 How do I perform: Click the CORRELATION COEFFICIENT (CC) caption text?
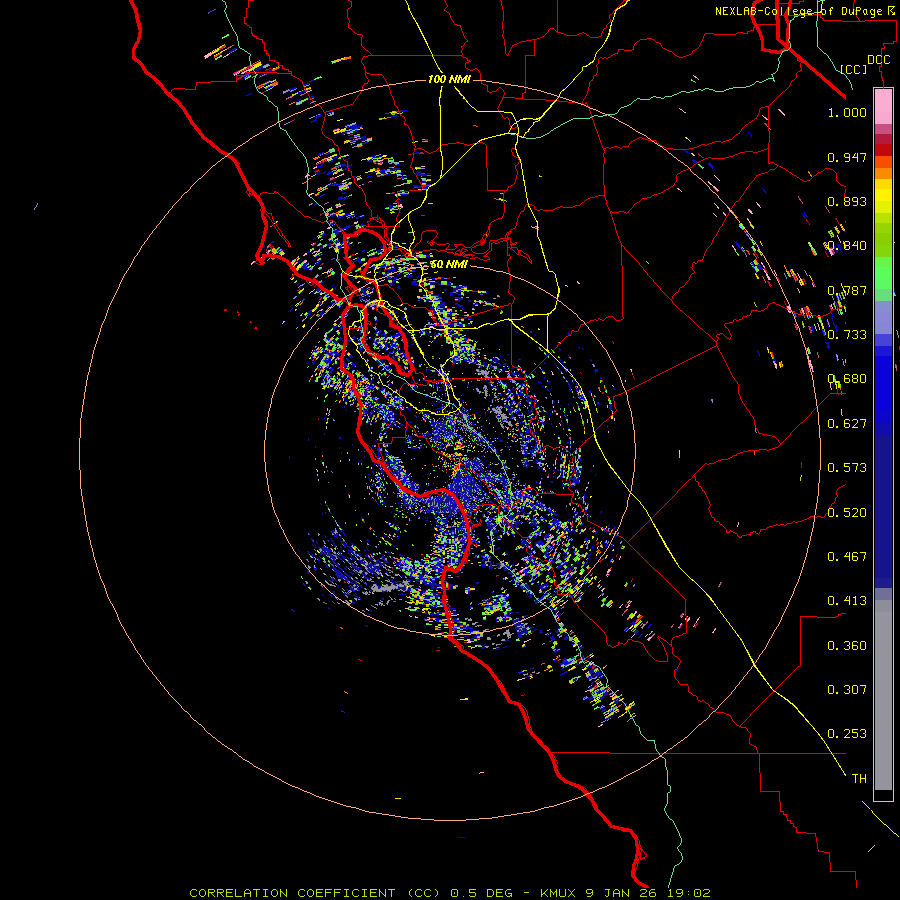point(316,893)
